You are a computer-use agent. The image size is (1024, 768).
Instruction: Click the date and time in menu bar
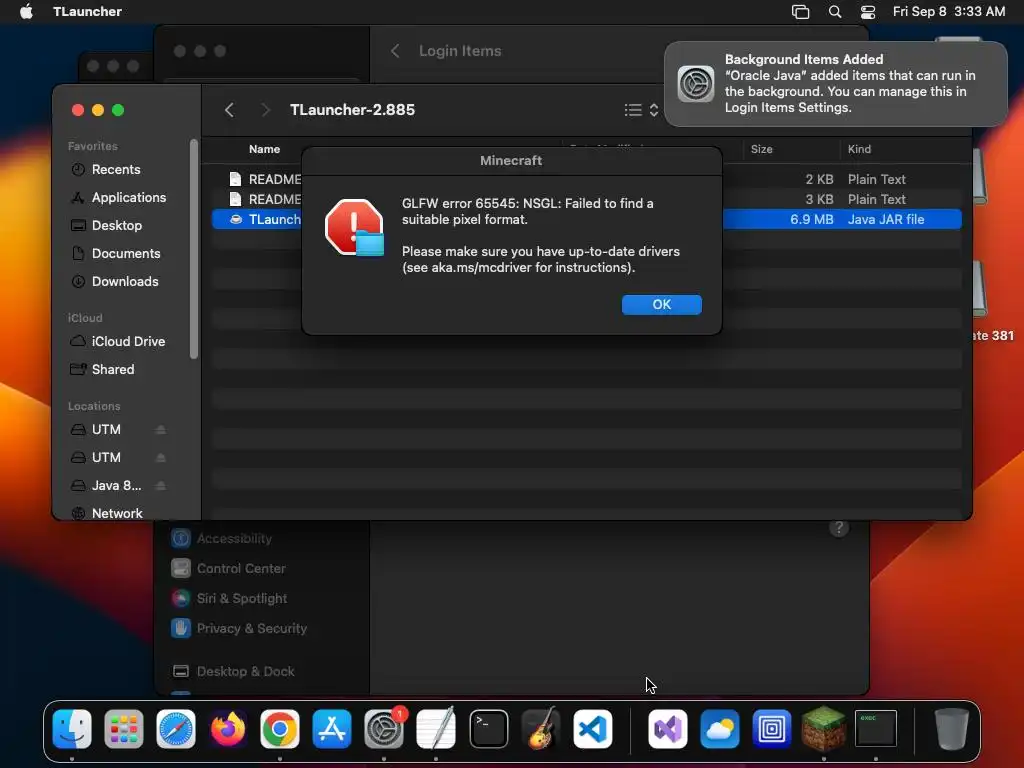click(x=949, y=11)
